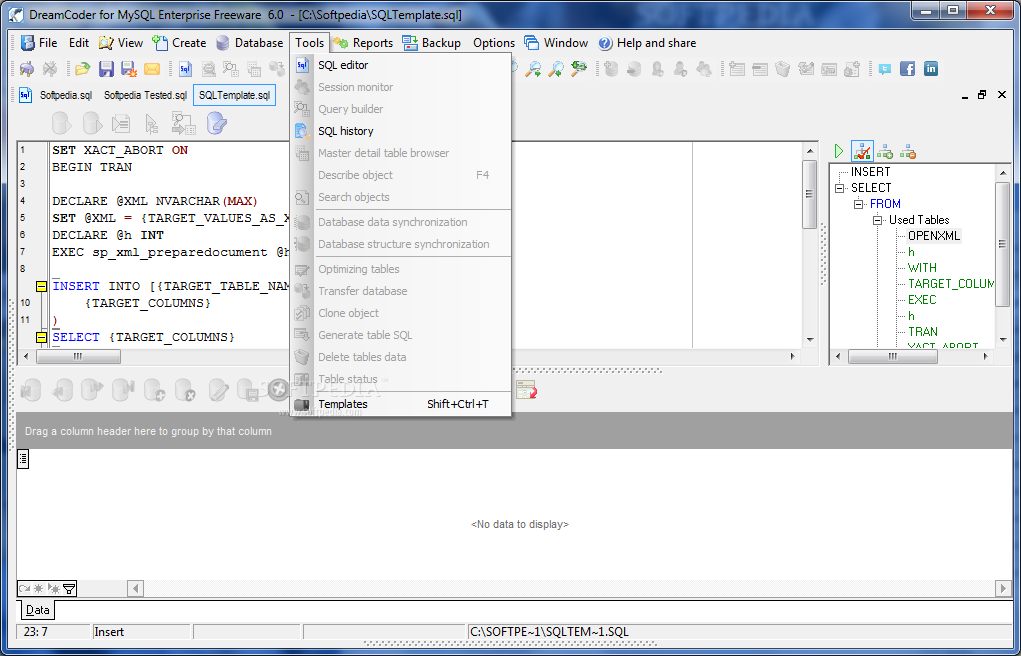Open the View menu
Image resolution: width=1021 pixels, height=656 pixels.
tap(120, 43)
